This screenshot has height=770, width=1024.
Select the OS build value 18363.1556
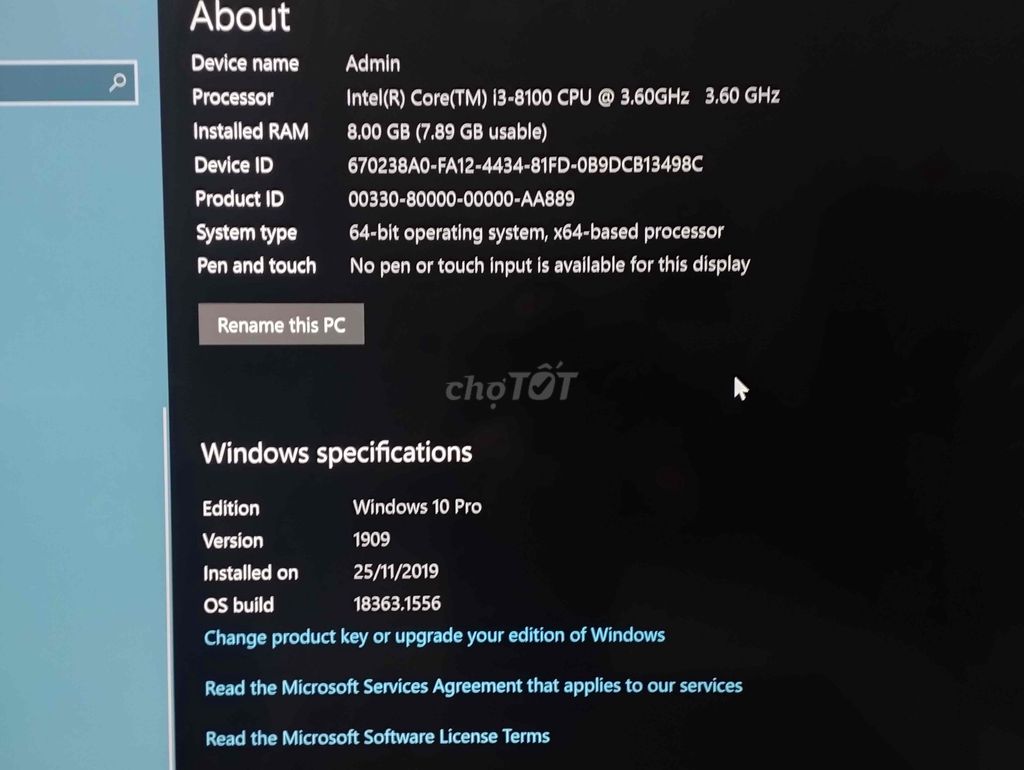coord(397,603)
